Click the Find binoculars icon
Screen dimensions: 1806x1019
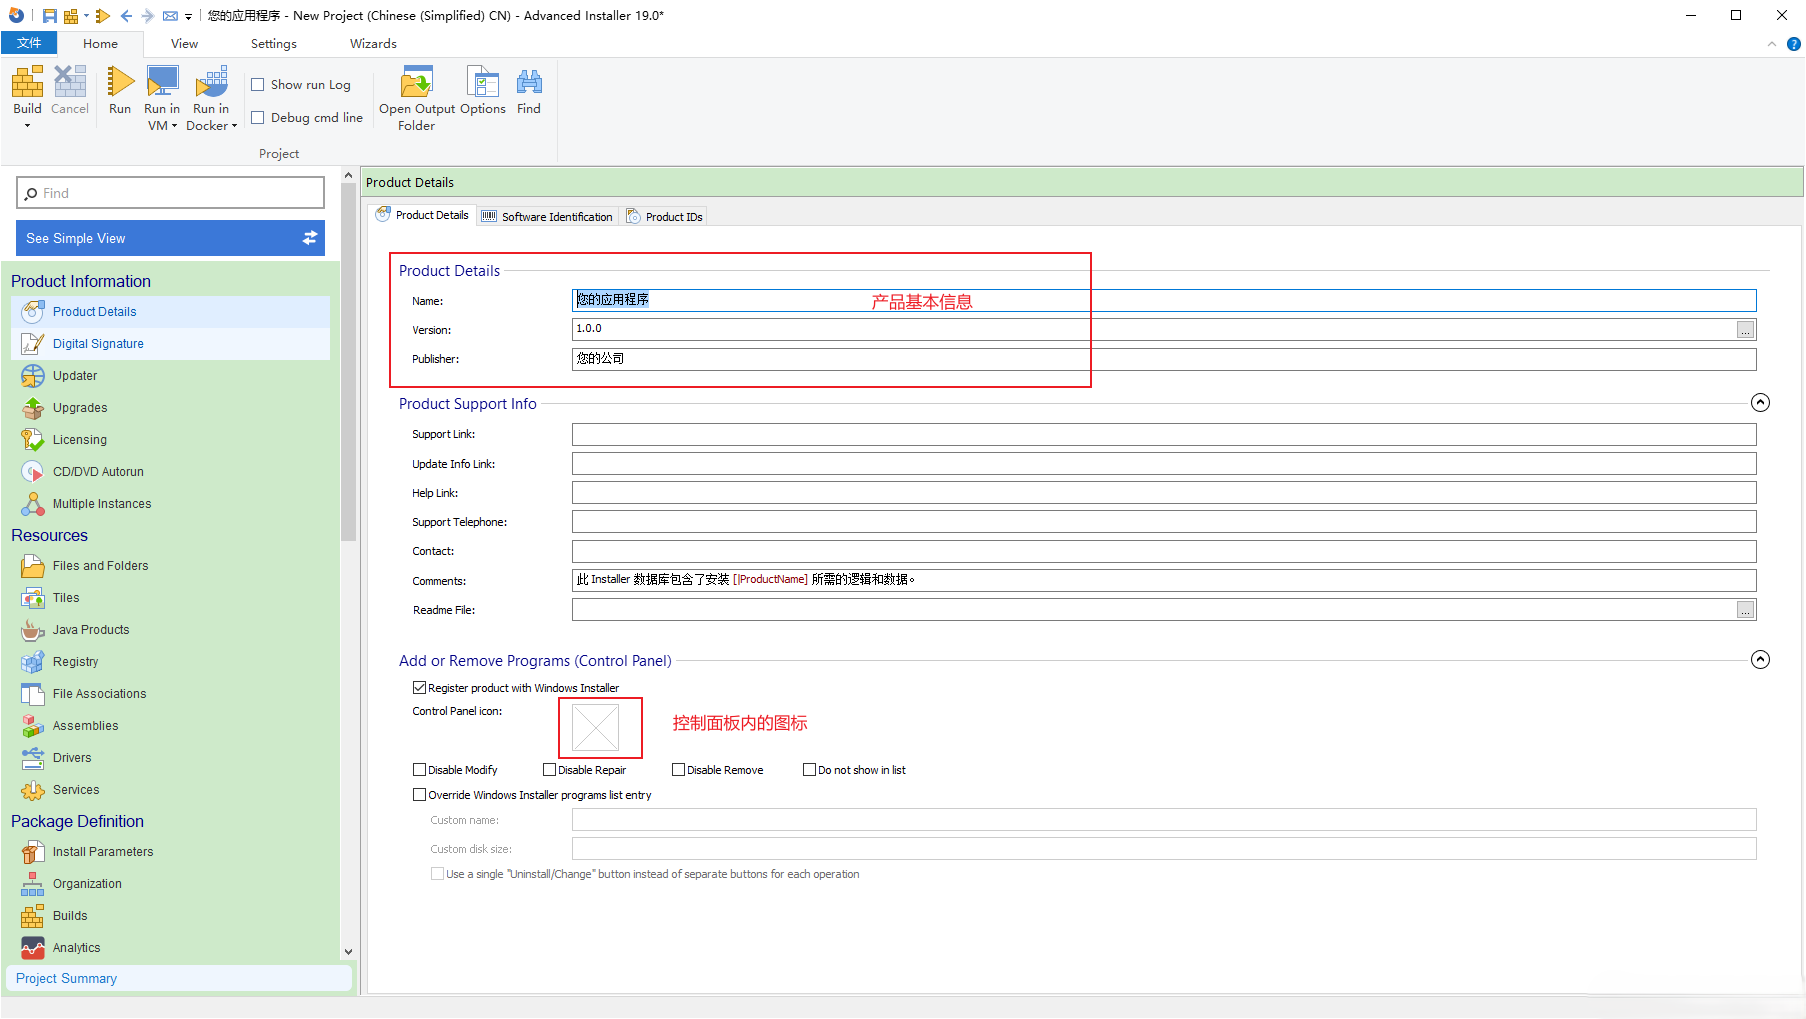point(529,81)
